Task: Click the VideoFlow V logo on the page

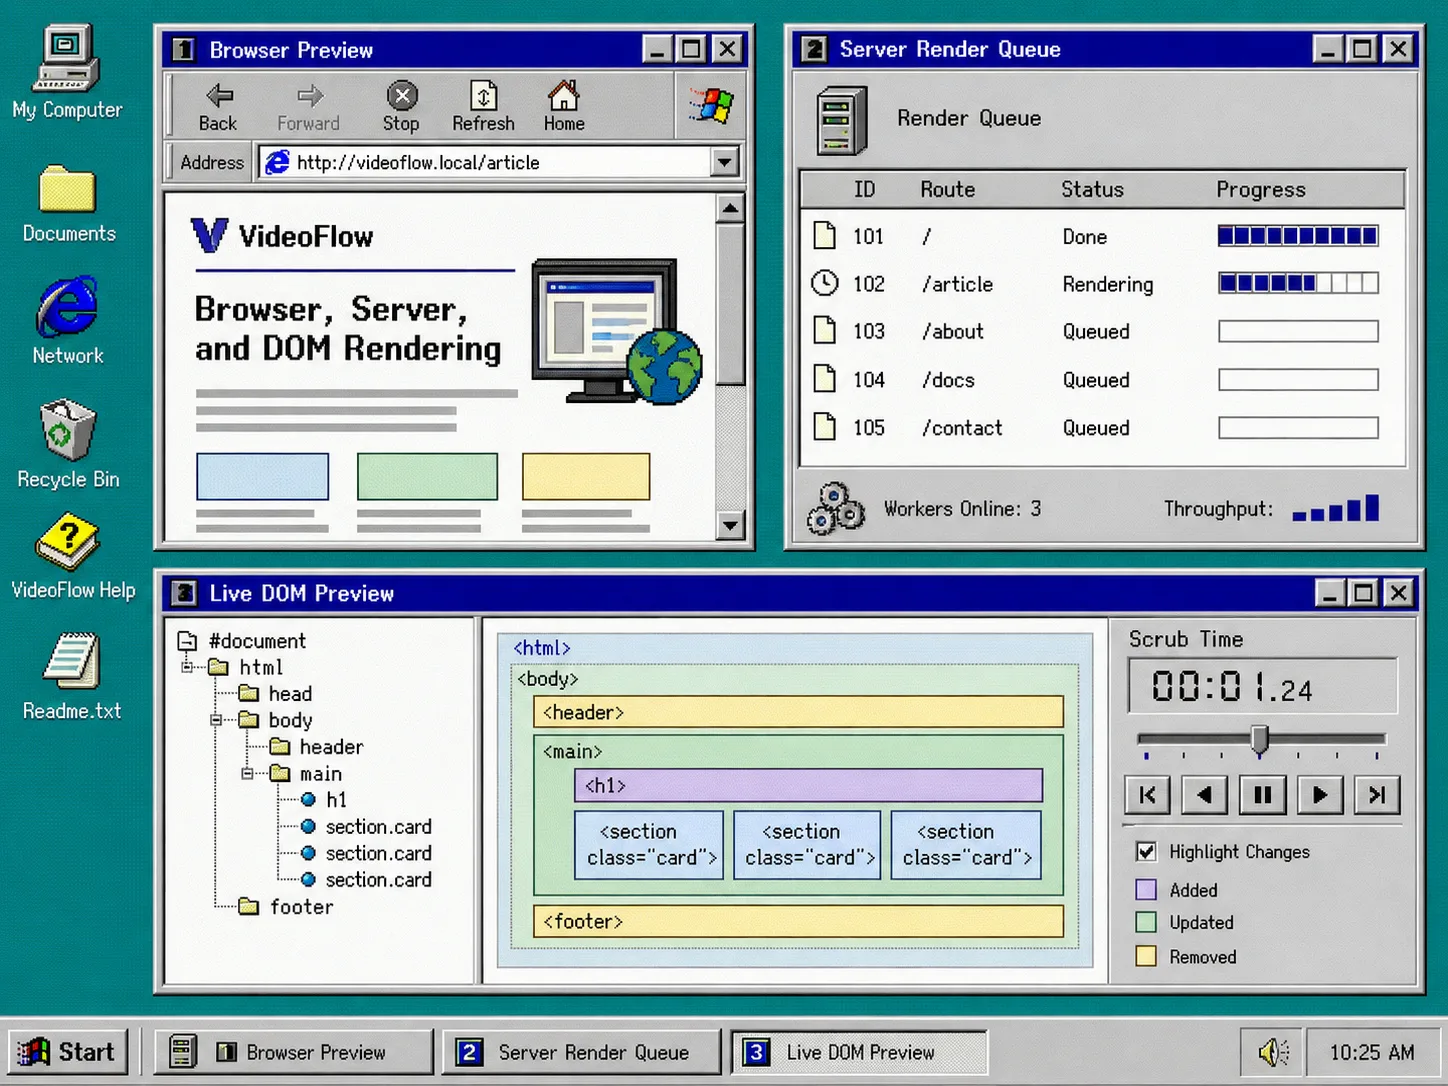Action: [209, 236]
